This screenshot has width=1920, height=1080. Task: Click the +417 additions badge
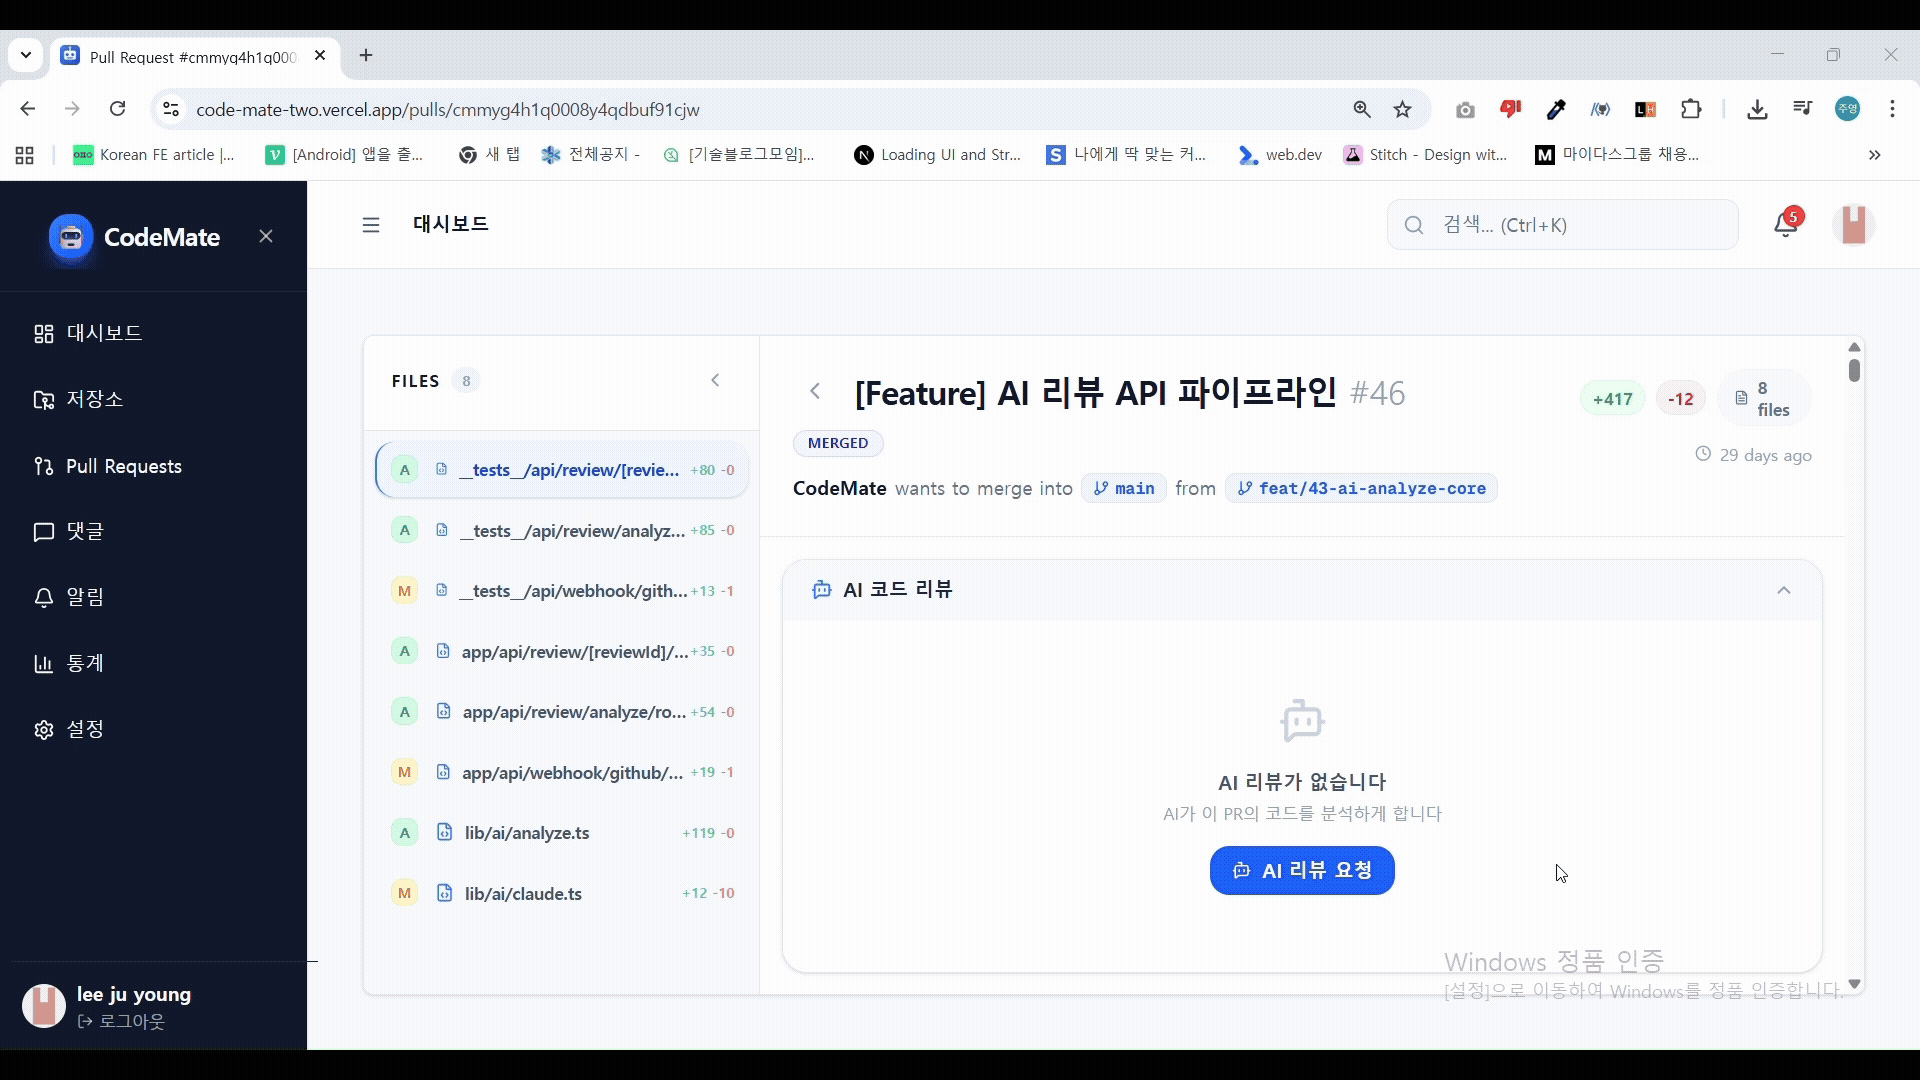pyautogui.click(x=1612, y=399)
